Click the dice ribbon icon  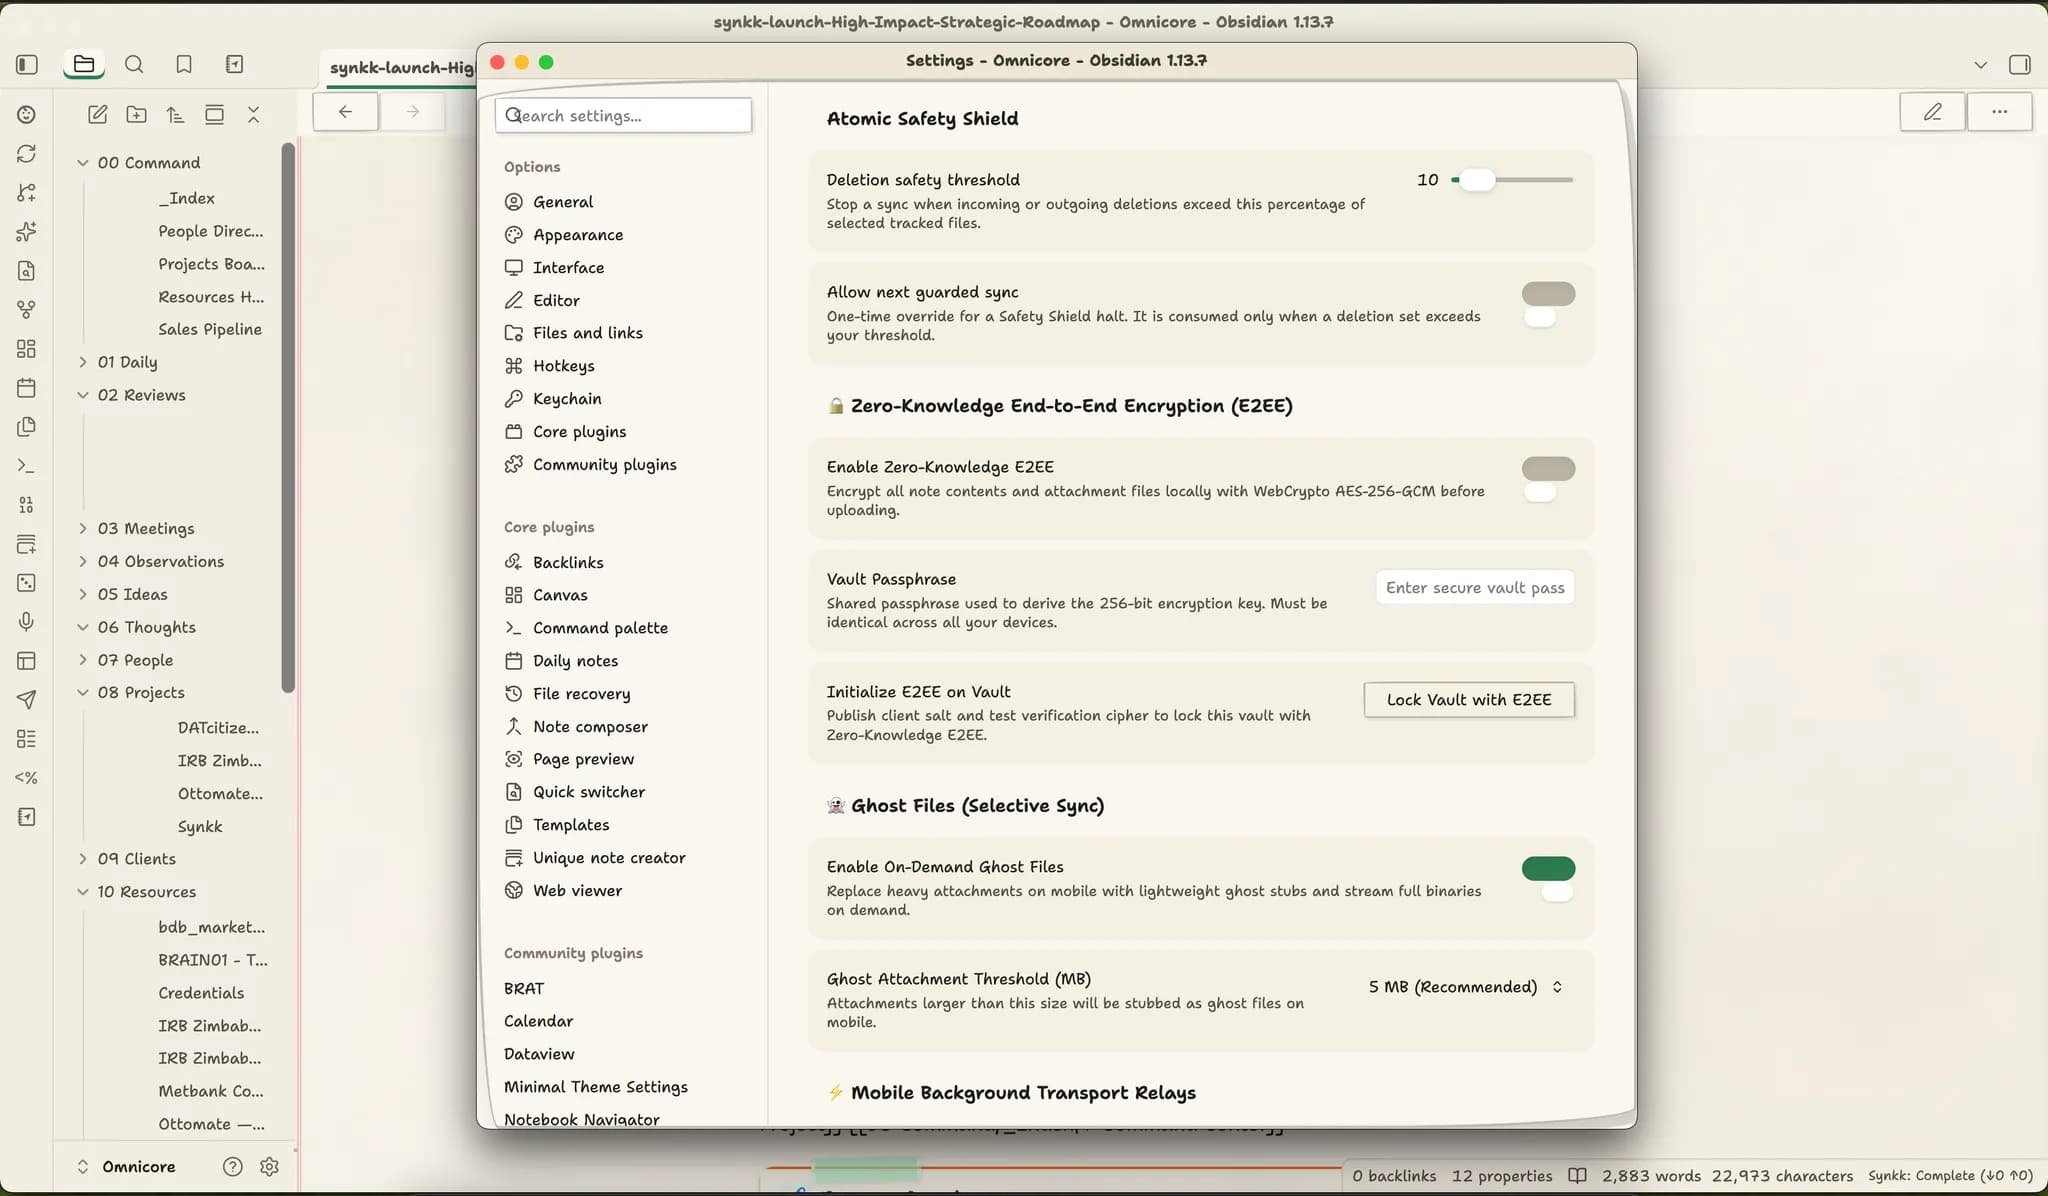coord(27,583)
